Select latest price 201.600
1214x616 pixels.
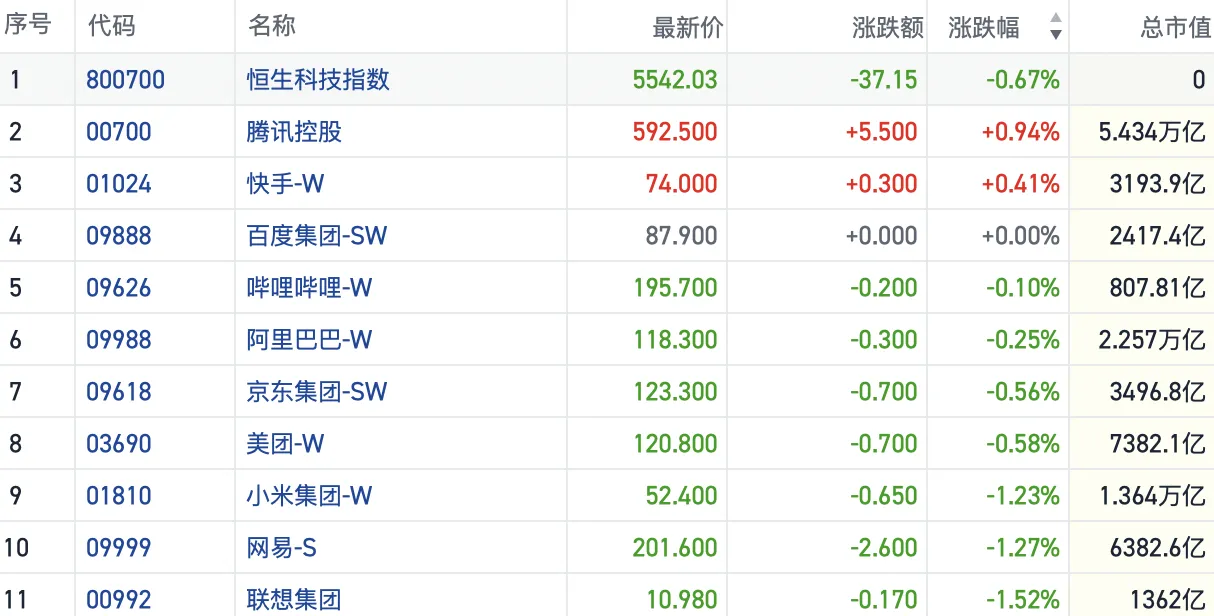tap(675, 548)
